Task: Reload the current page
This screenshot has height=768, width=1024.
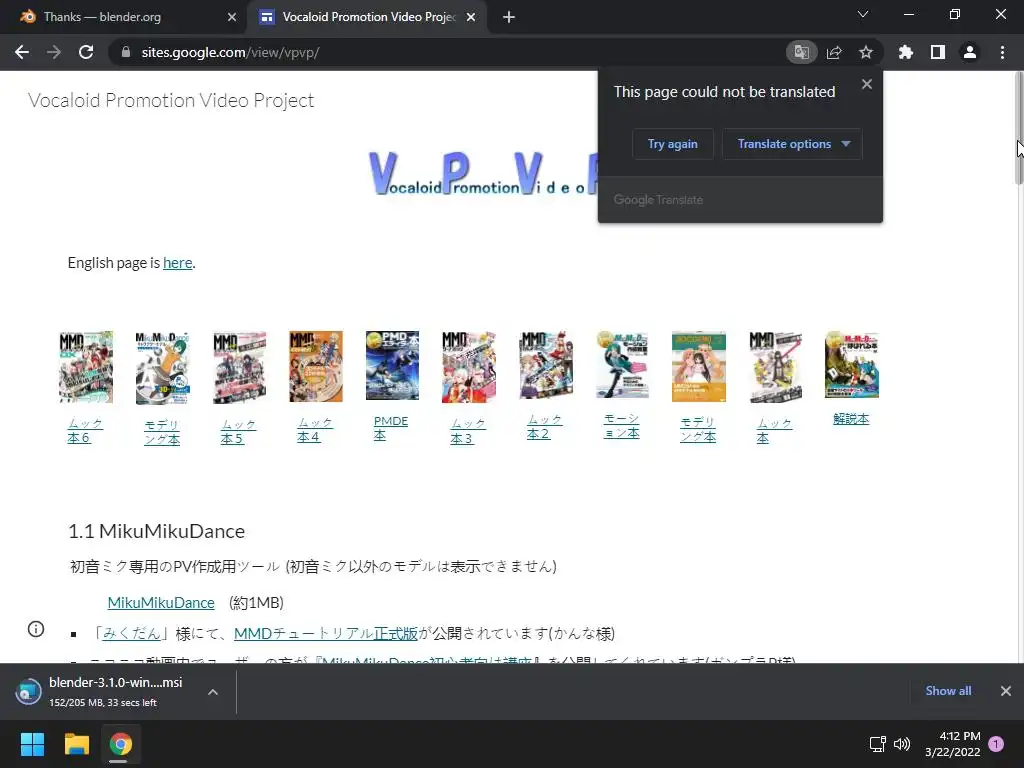Action: (x=86, y=52)
